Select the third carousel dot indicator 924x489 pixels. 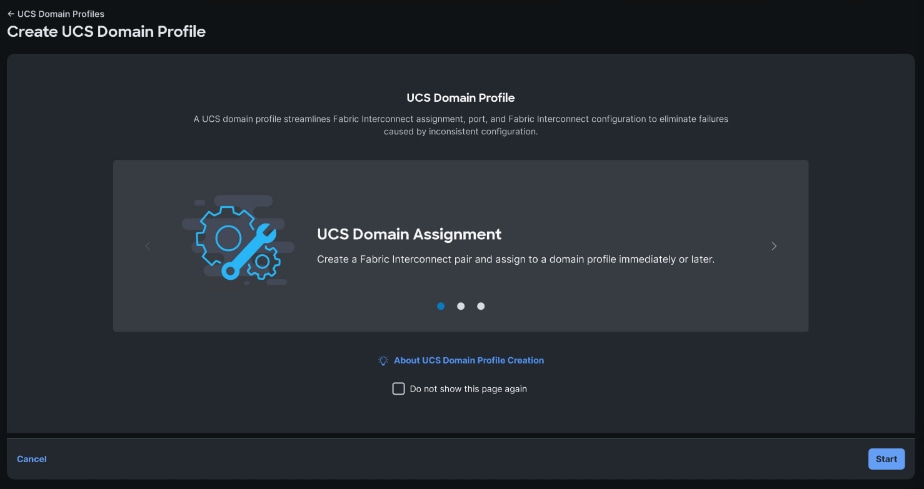click(481, 306)
